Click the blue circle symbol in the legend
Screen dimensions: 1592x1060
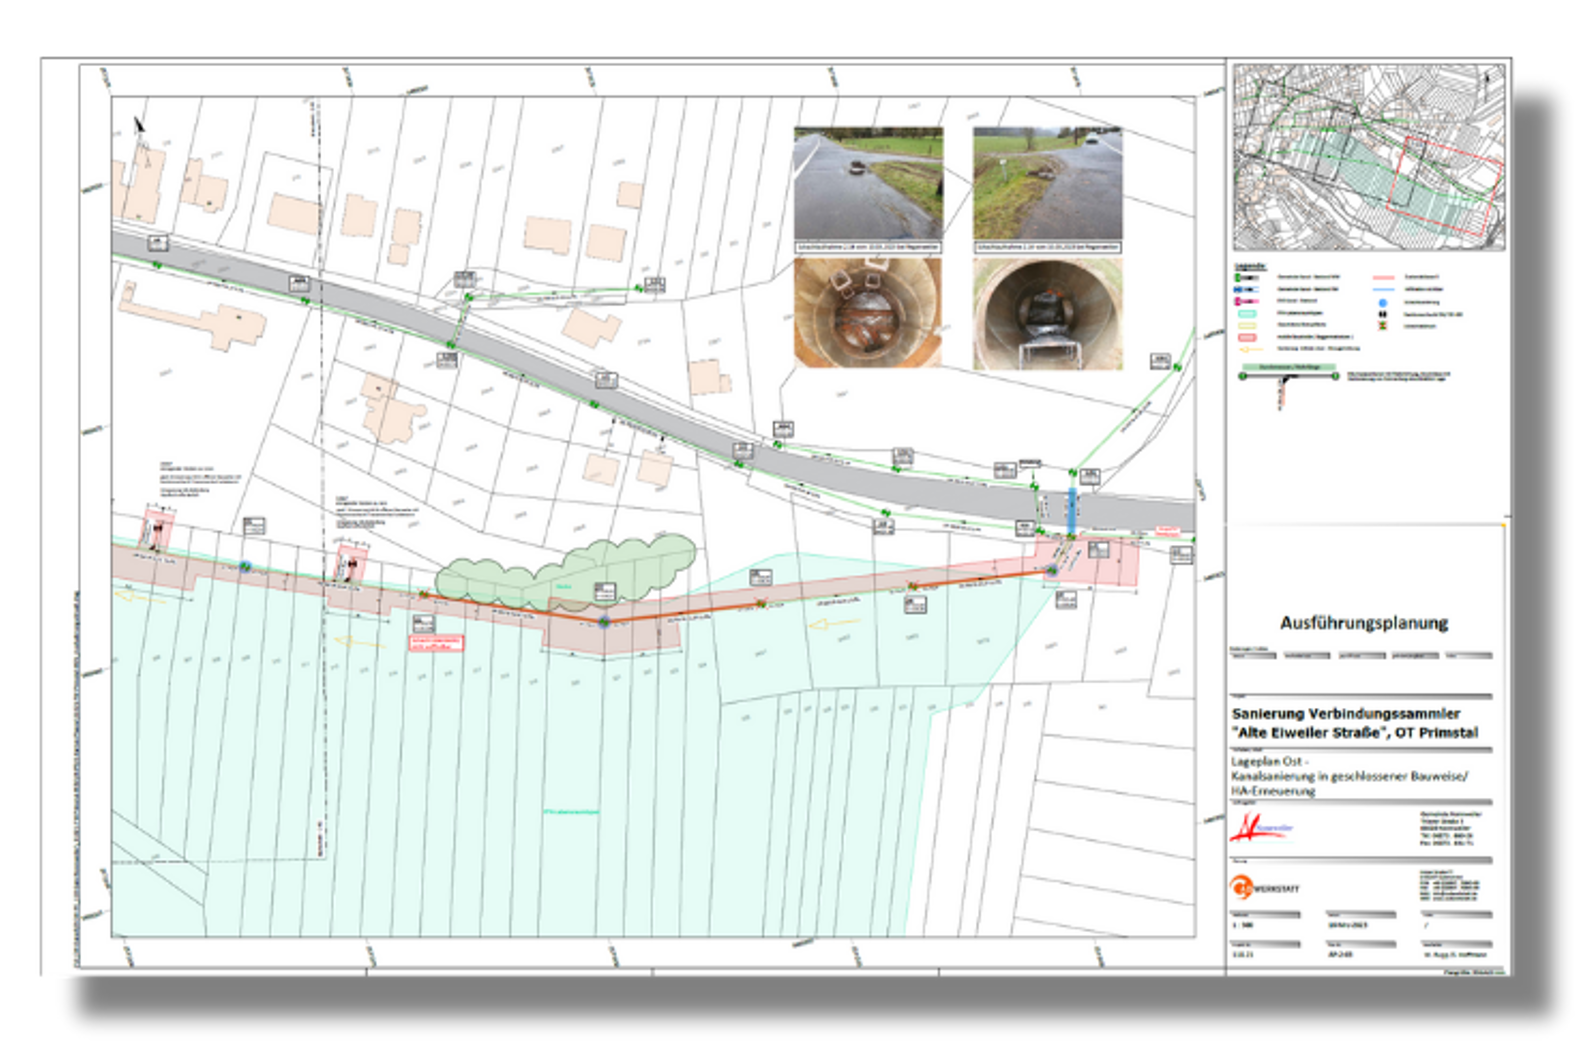[1383, 302]
